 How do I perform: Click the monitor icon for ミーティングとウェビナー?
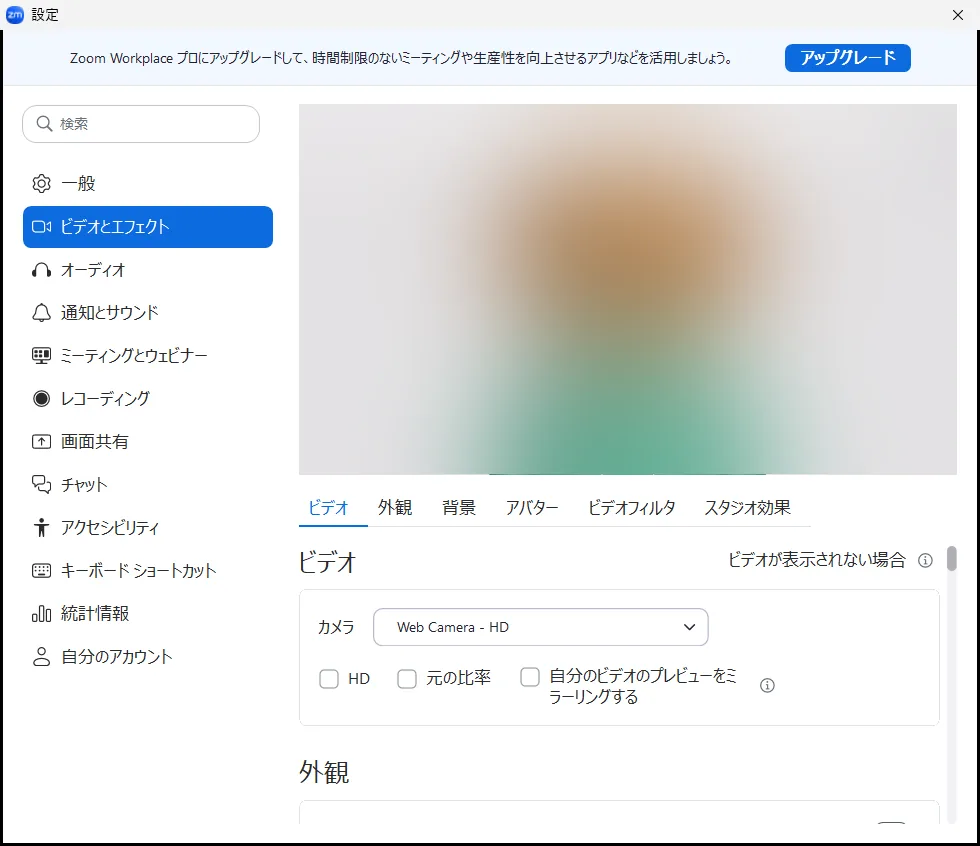(x=41, y=356)
